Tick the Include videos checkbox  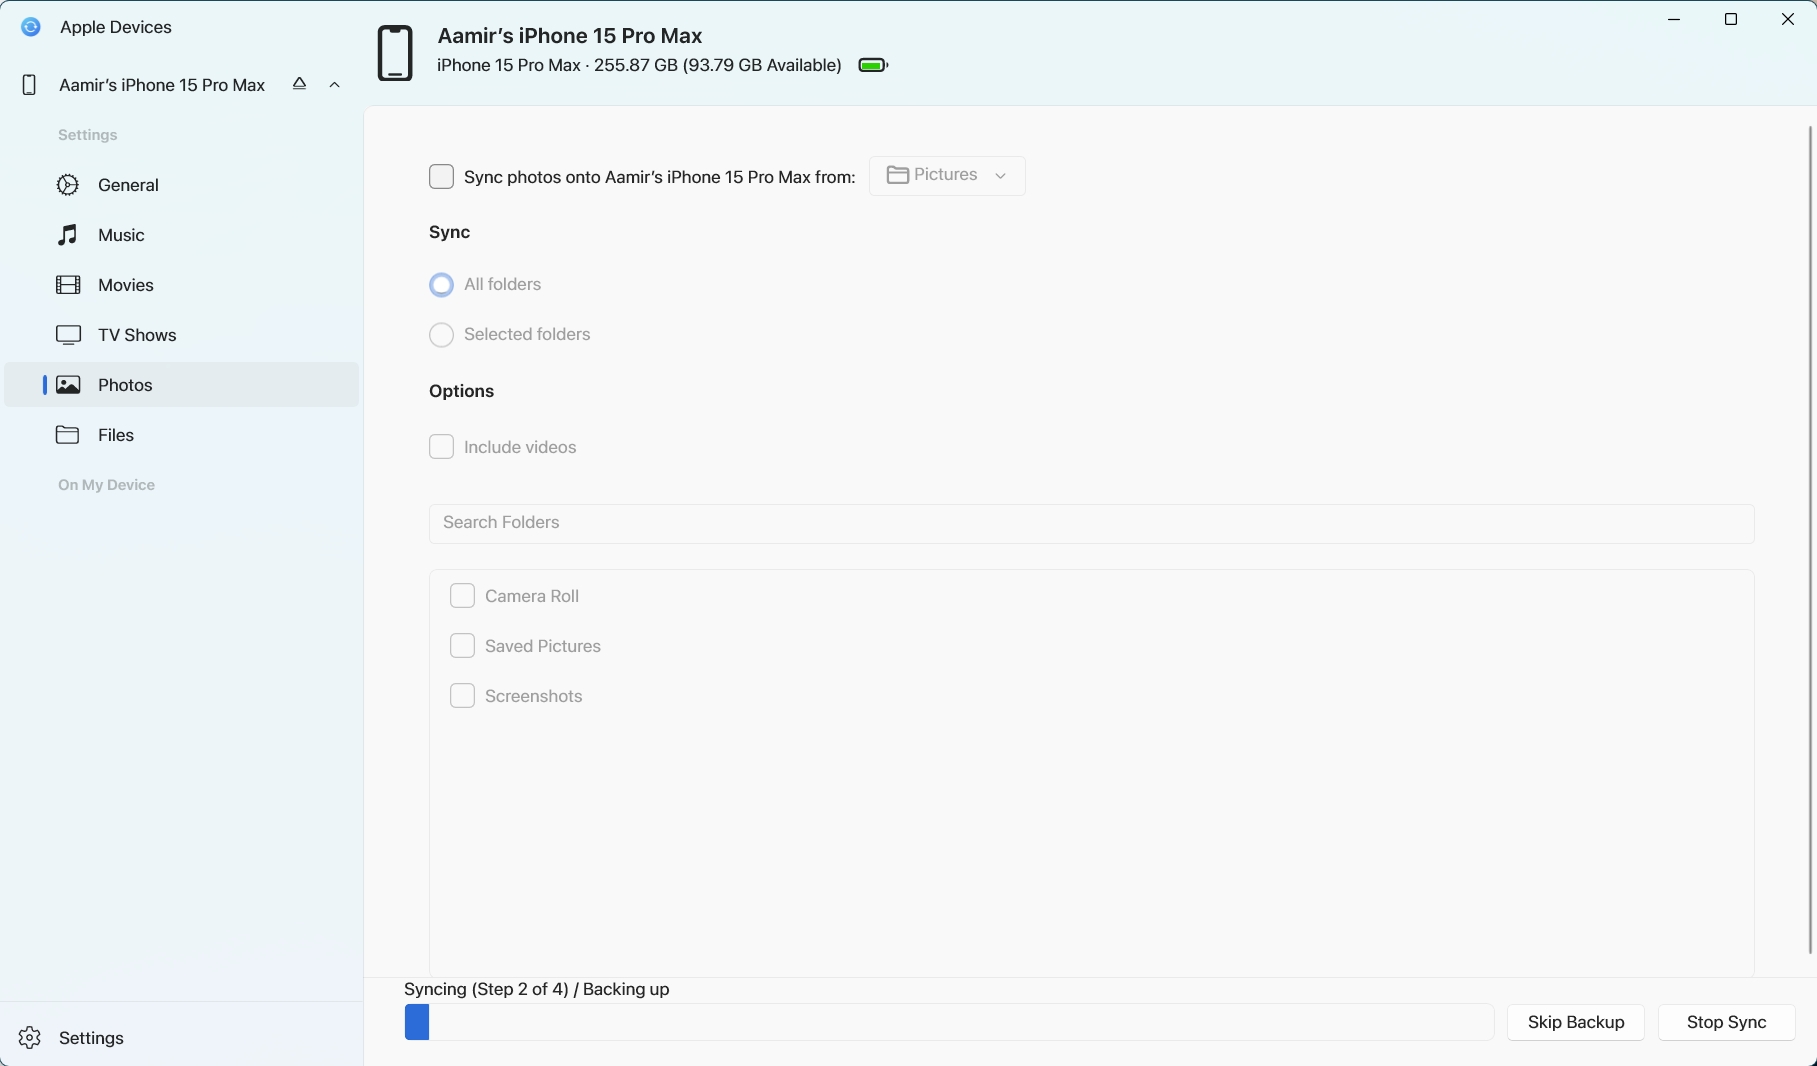coord(441,447)
